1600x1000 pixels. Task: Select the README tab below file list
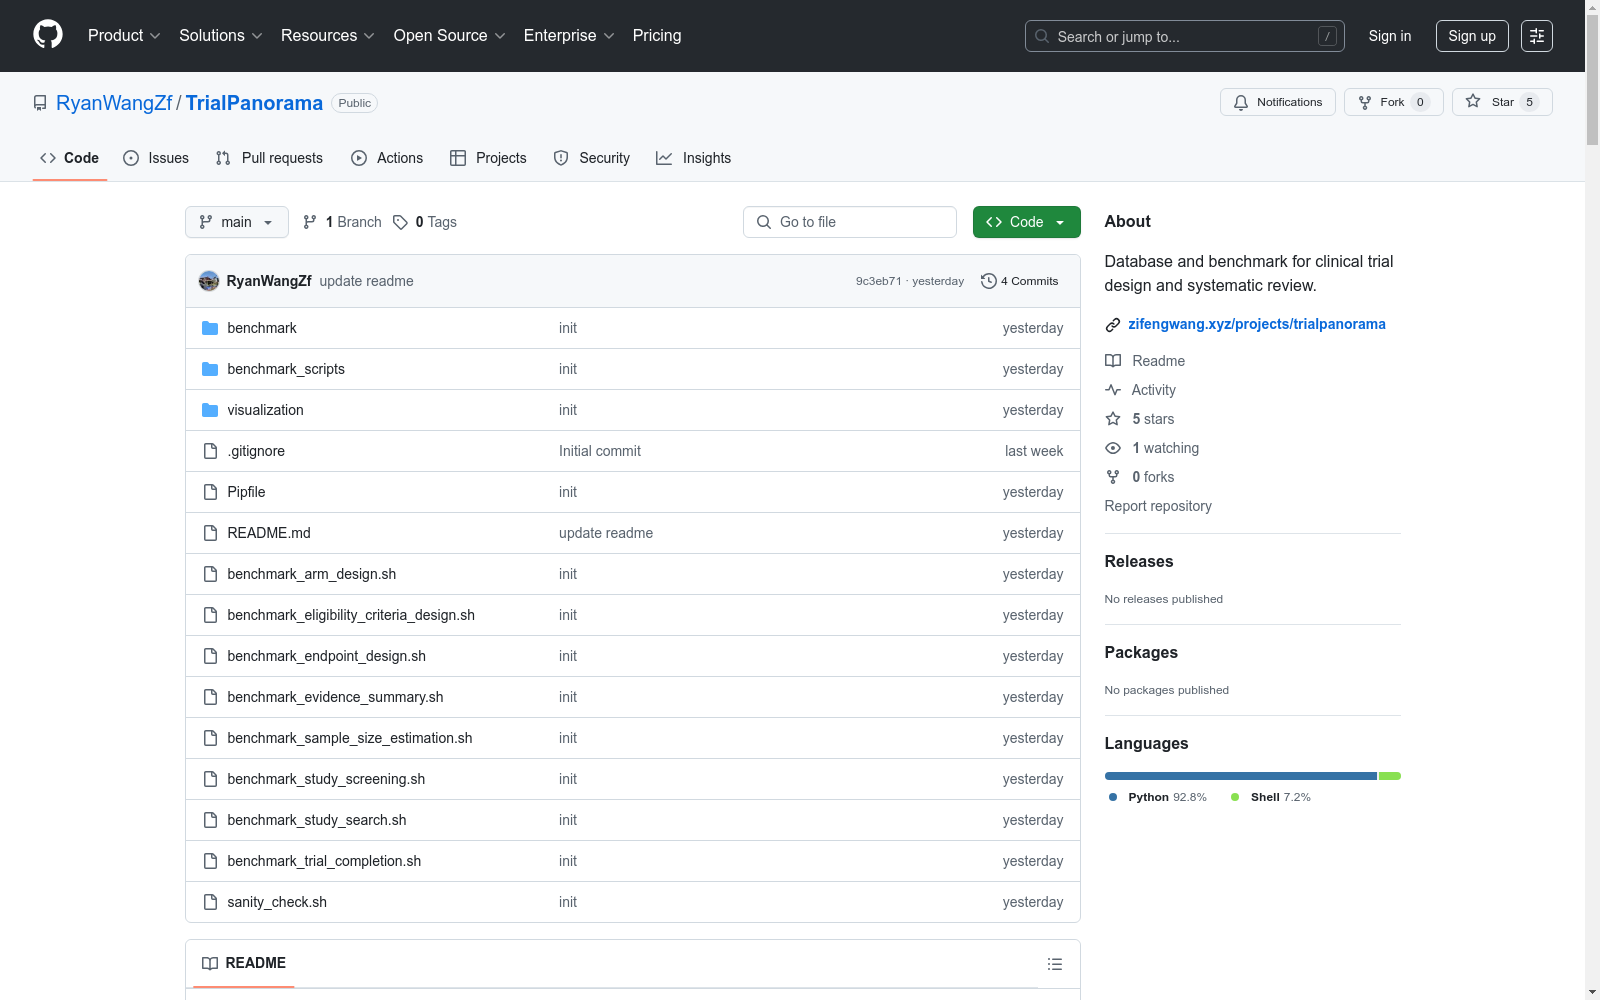click(x=244, y=963)
